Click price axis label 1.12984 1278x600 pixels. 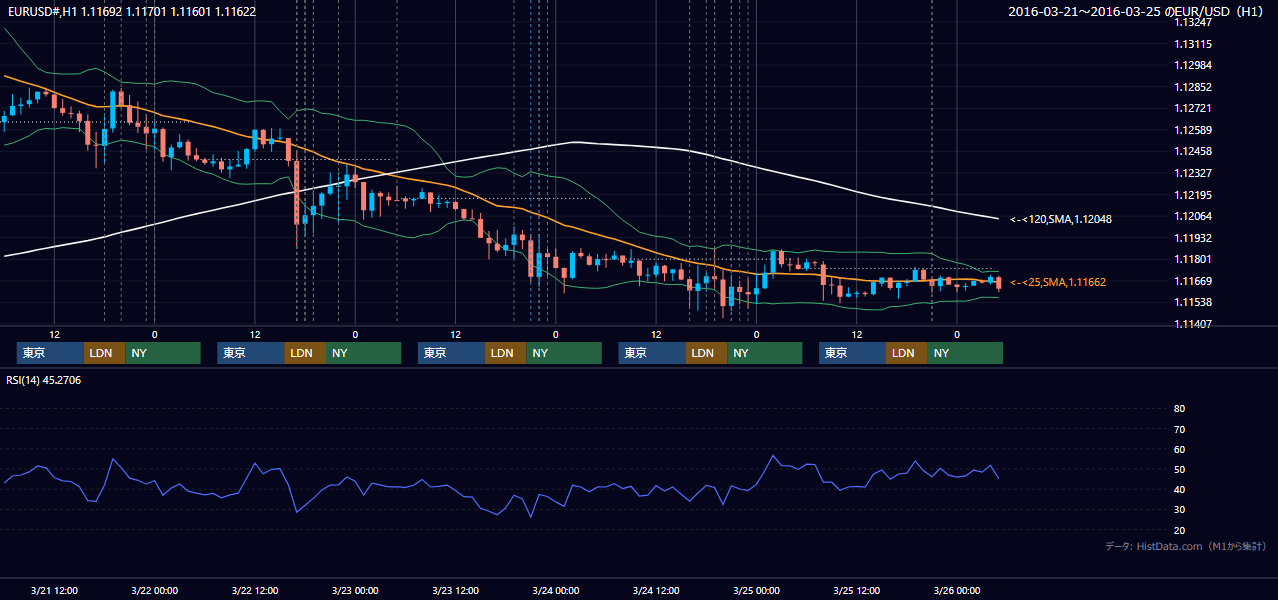click(1193, 65)
